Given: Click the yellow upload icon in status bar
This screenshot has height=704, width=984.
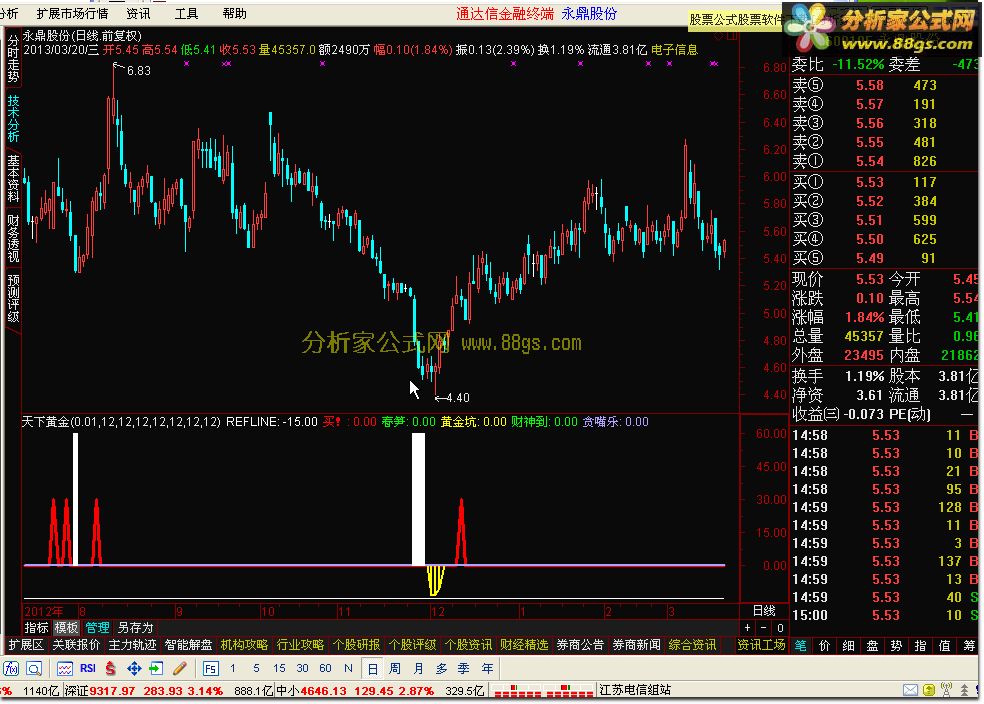Looking at the screenshot, I should tap(929, 690).
